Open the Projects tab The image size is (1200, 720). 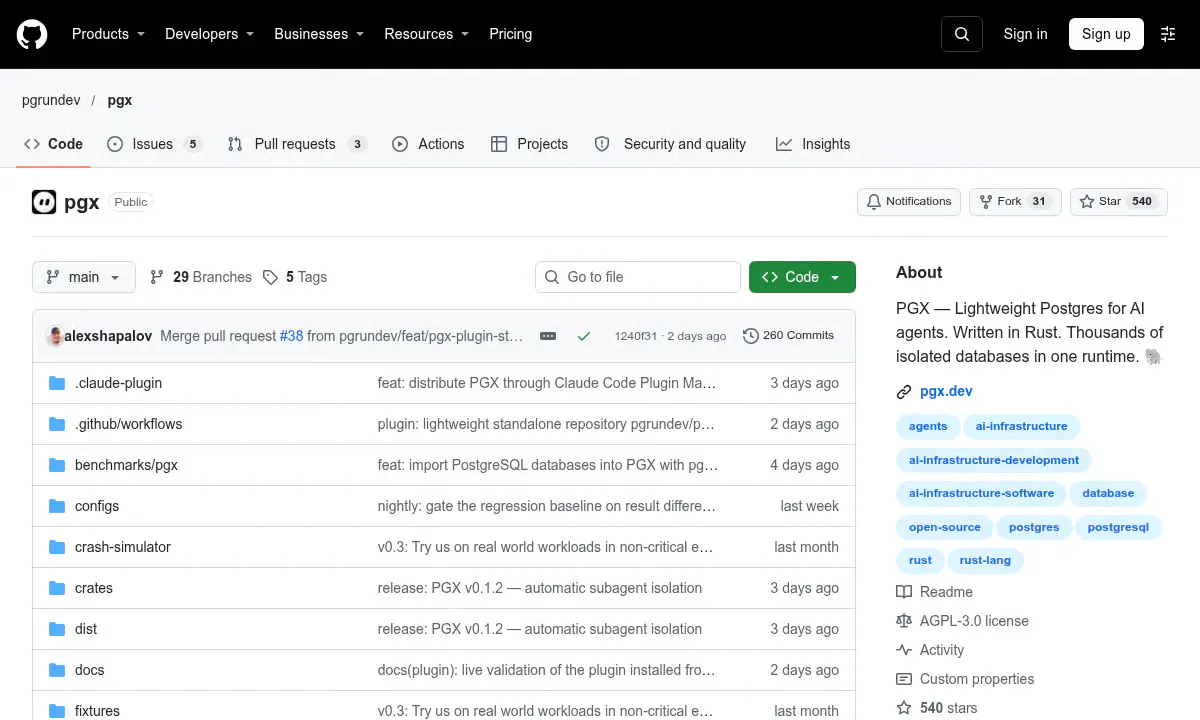tap(530, 144)
